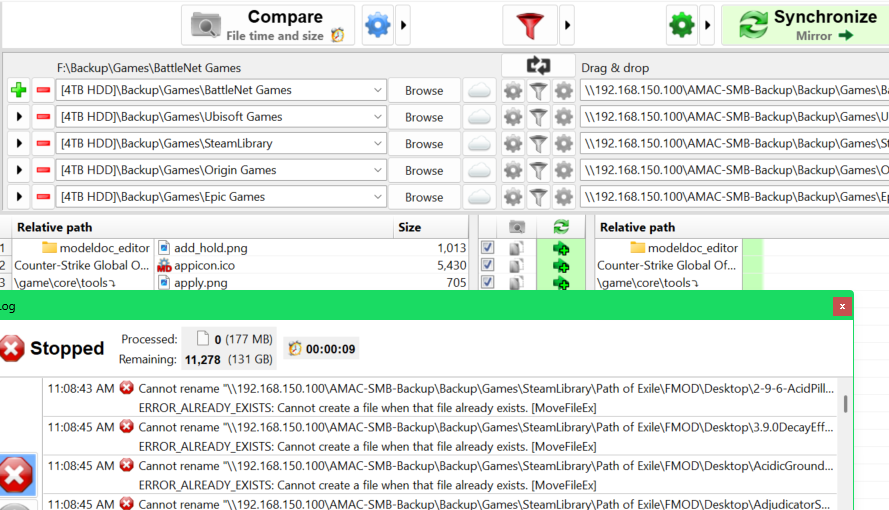The image size is (889, 510).
Task: Change sync action for appicon.ico
Action: pyautogui.click(x=561, y=266)
